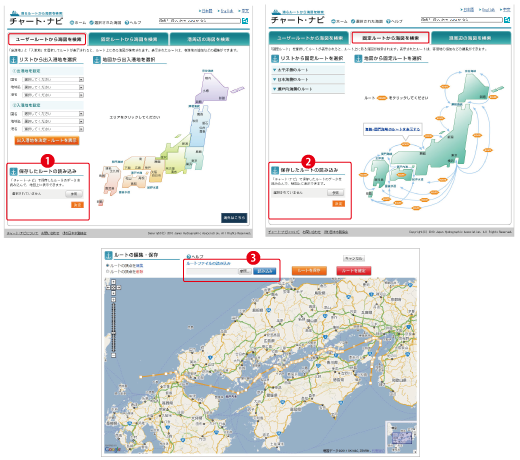Click the orange route save button above the map
Screen dimensions: 520x460
(309, 271)
